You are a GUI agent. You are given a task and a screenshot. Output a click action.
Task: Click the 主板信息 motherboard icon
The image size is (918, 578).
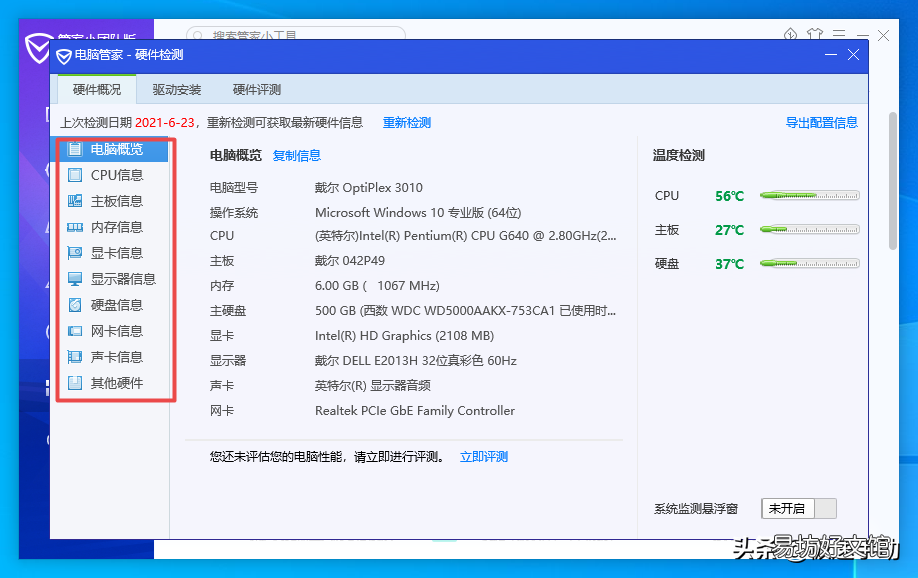point(75,201)
